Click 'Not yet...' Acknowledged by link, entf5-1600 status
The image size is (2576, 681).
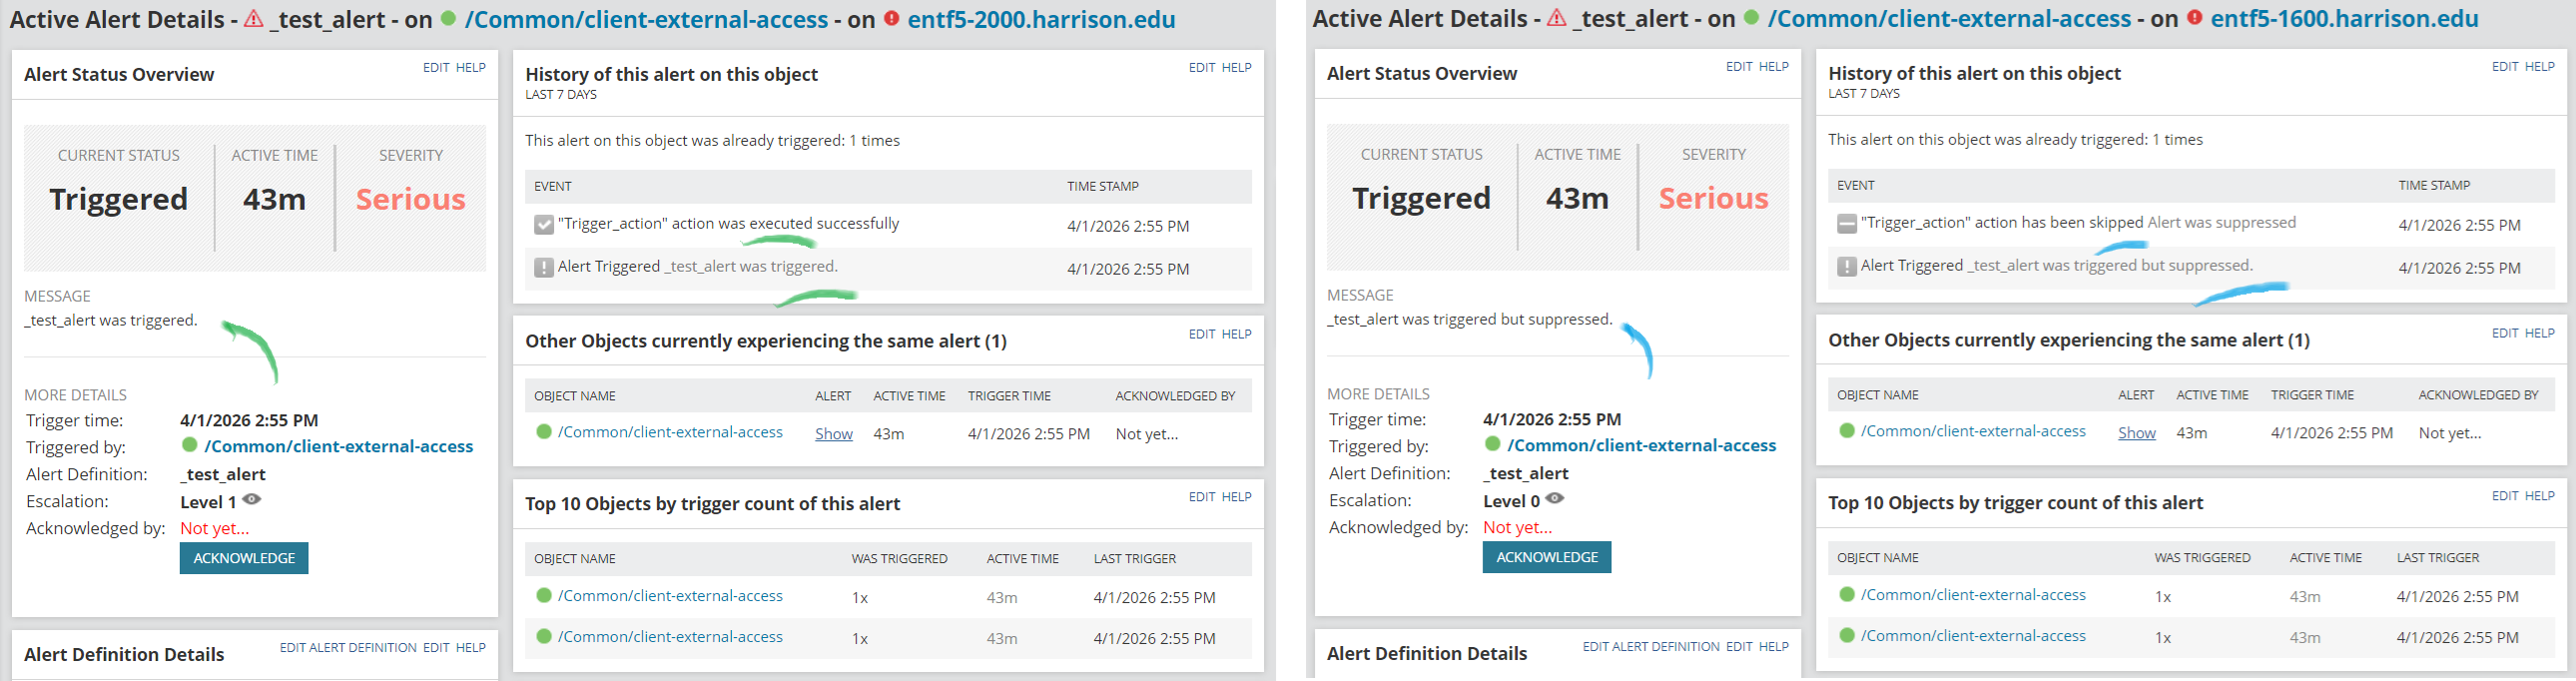[x=1518, y=527]
